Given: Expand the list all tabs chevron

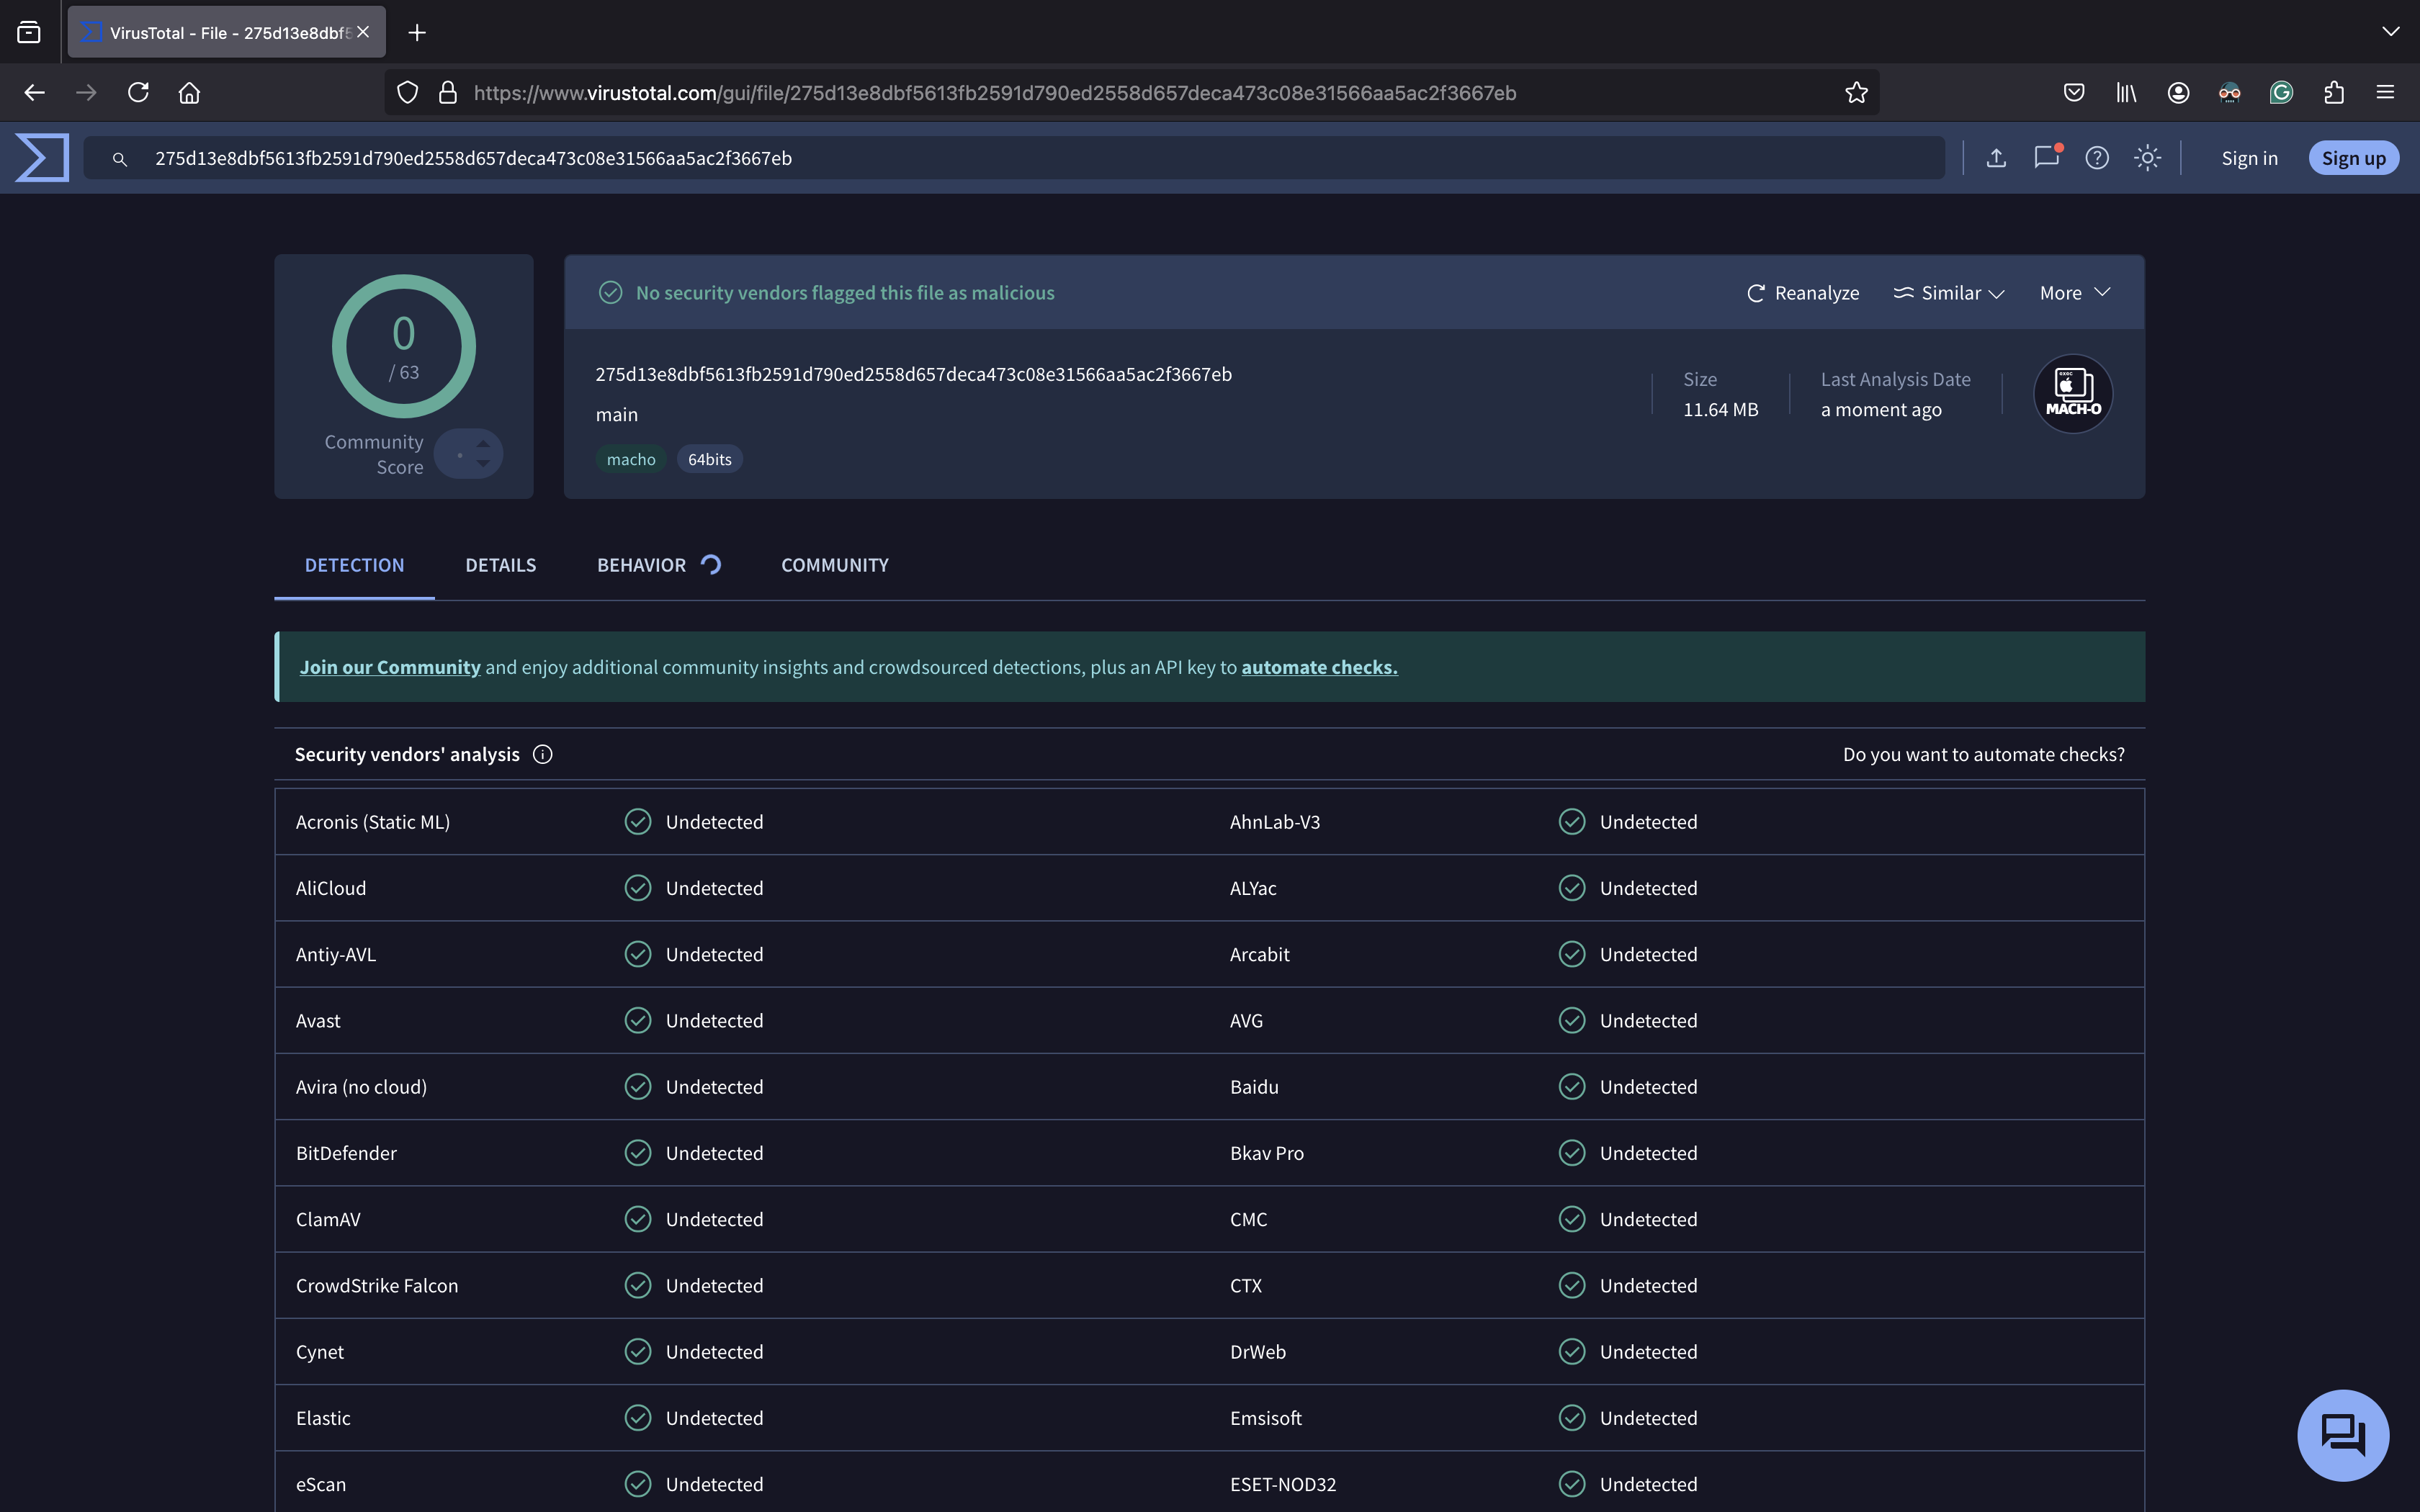Looking at the screenshot, I should (x=2391, y=32).
